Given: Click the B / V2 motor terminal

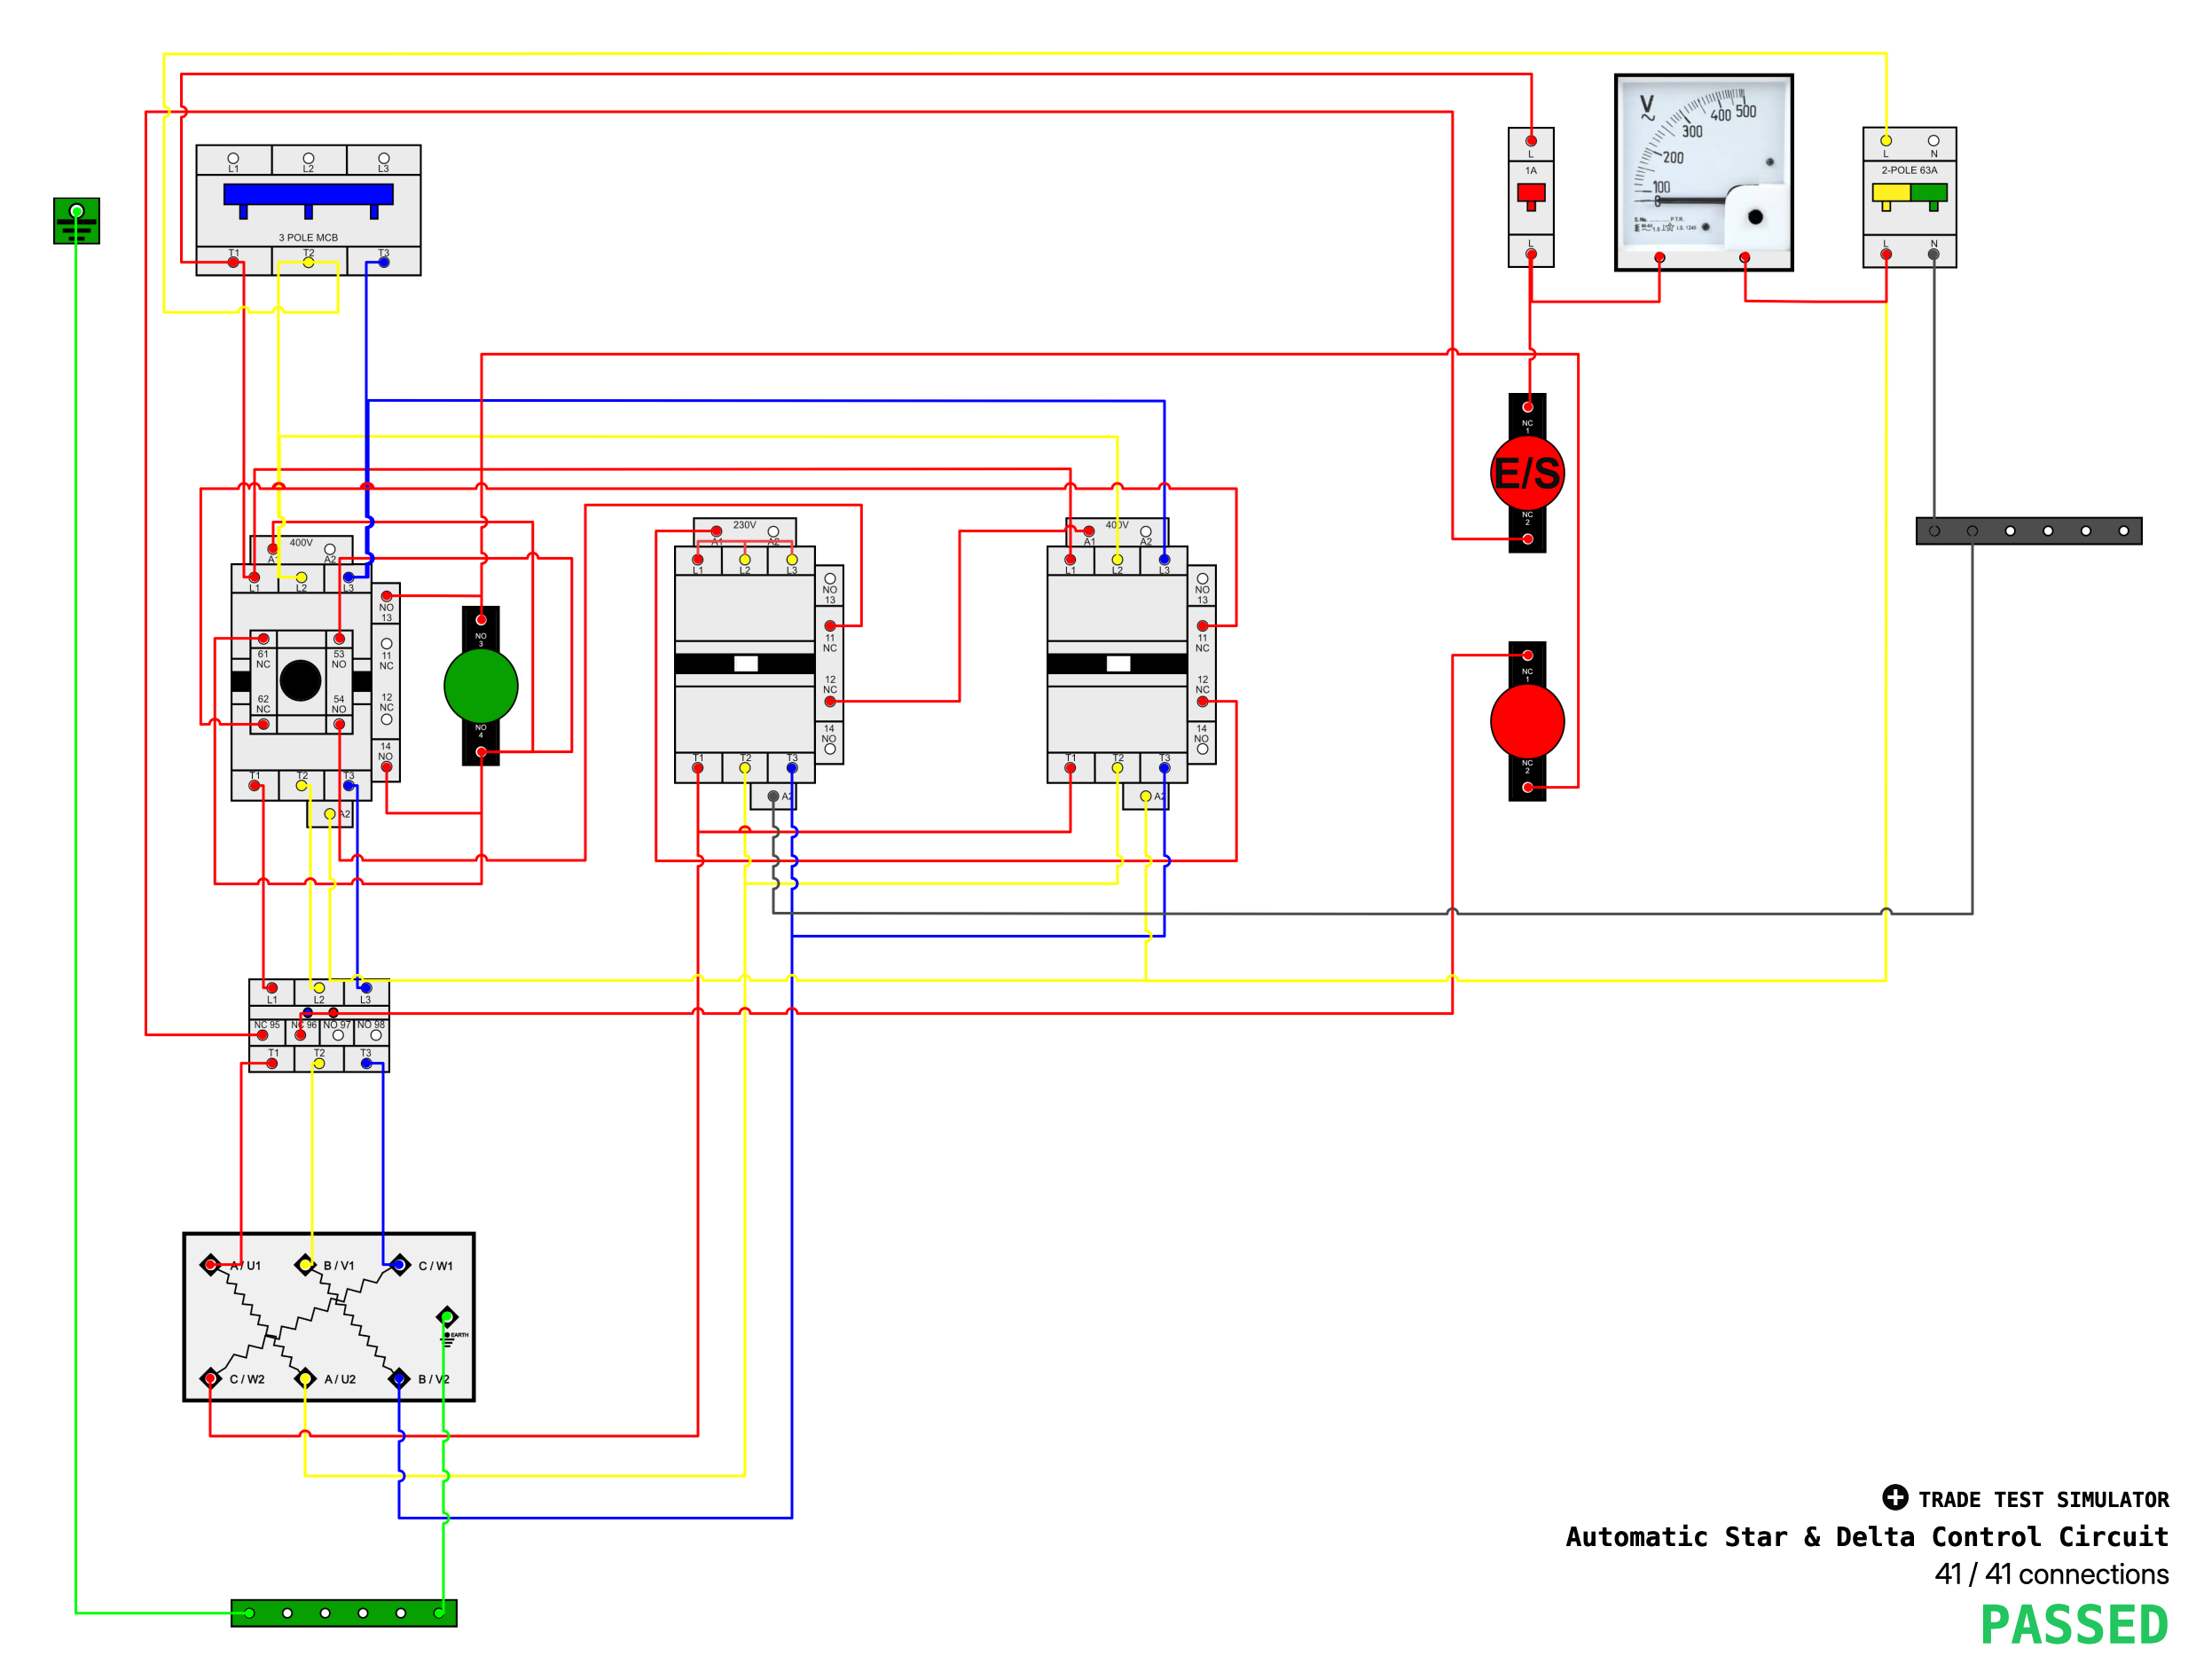Looking at the screenshot, I should 399,1379.
